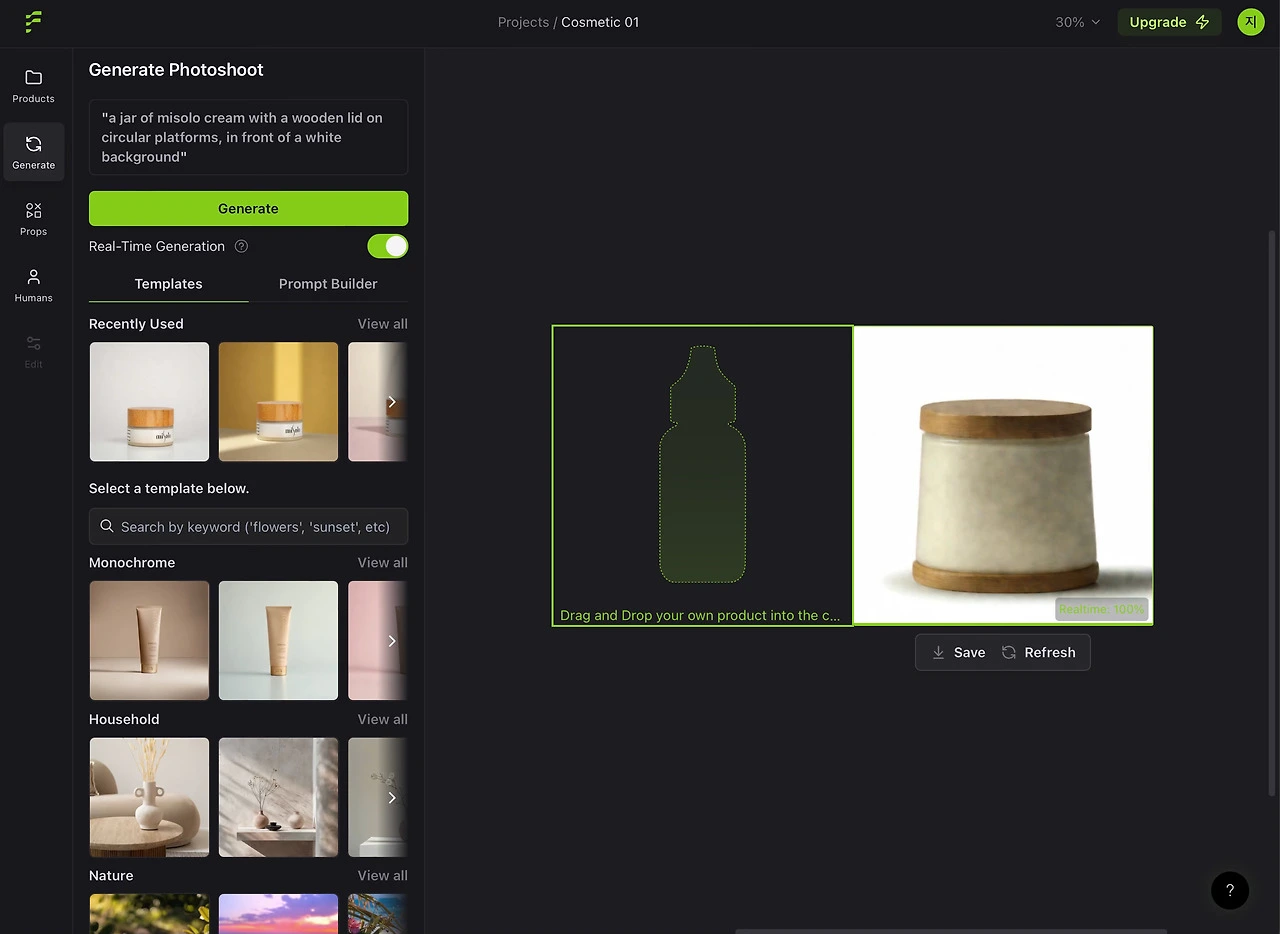Image resolution: width=1280 pixels, height=934 pixels.
Task: Click the user profile avatar
Action: 1250,22
